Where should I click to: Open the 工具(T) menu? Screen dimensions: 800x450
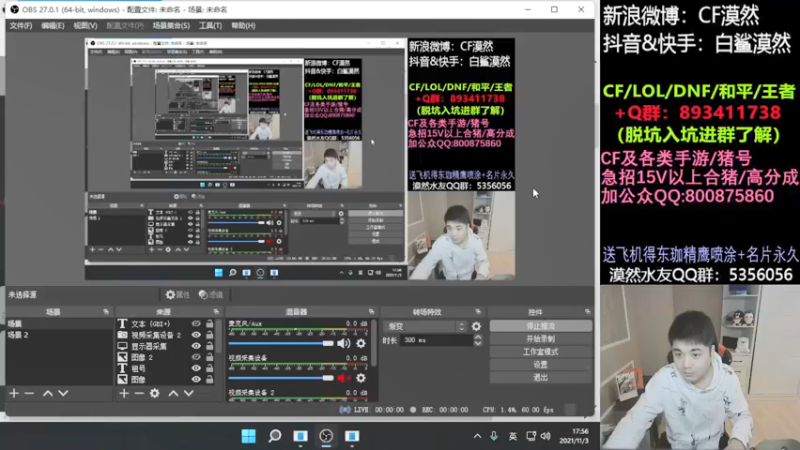[x=210, y=26]
